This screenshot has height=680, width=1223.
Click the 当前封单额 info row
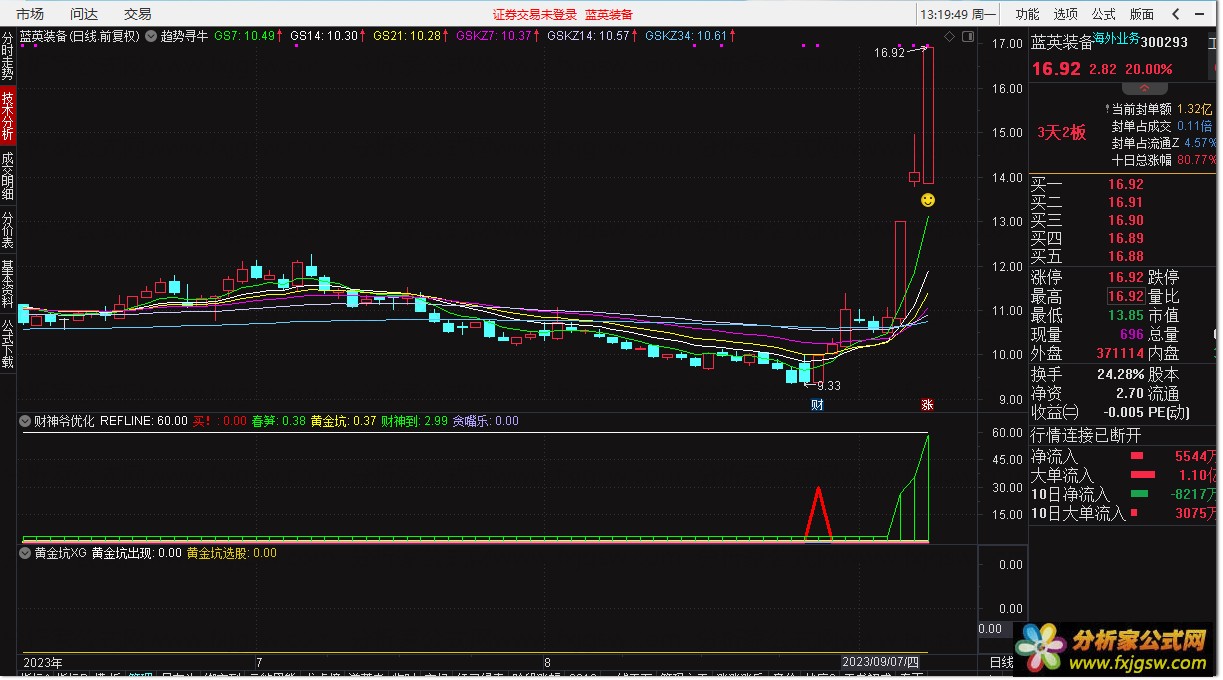tap(1162, 108)
